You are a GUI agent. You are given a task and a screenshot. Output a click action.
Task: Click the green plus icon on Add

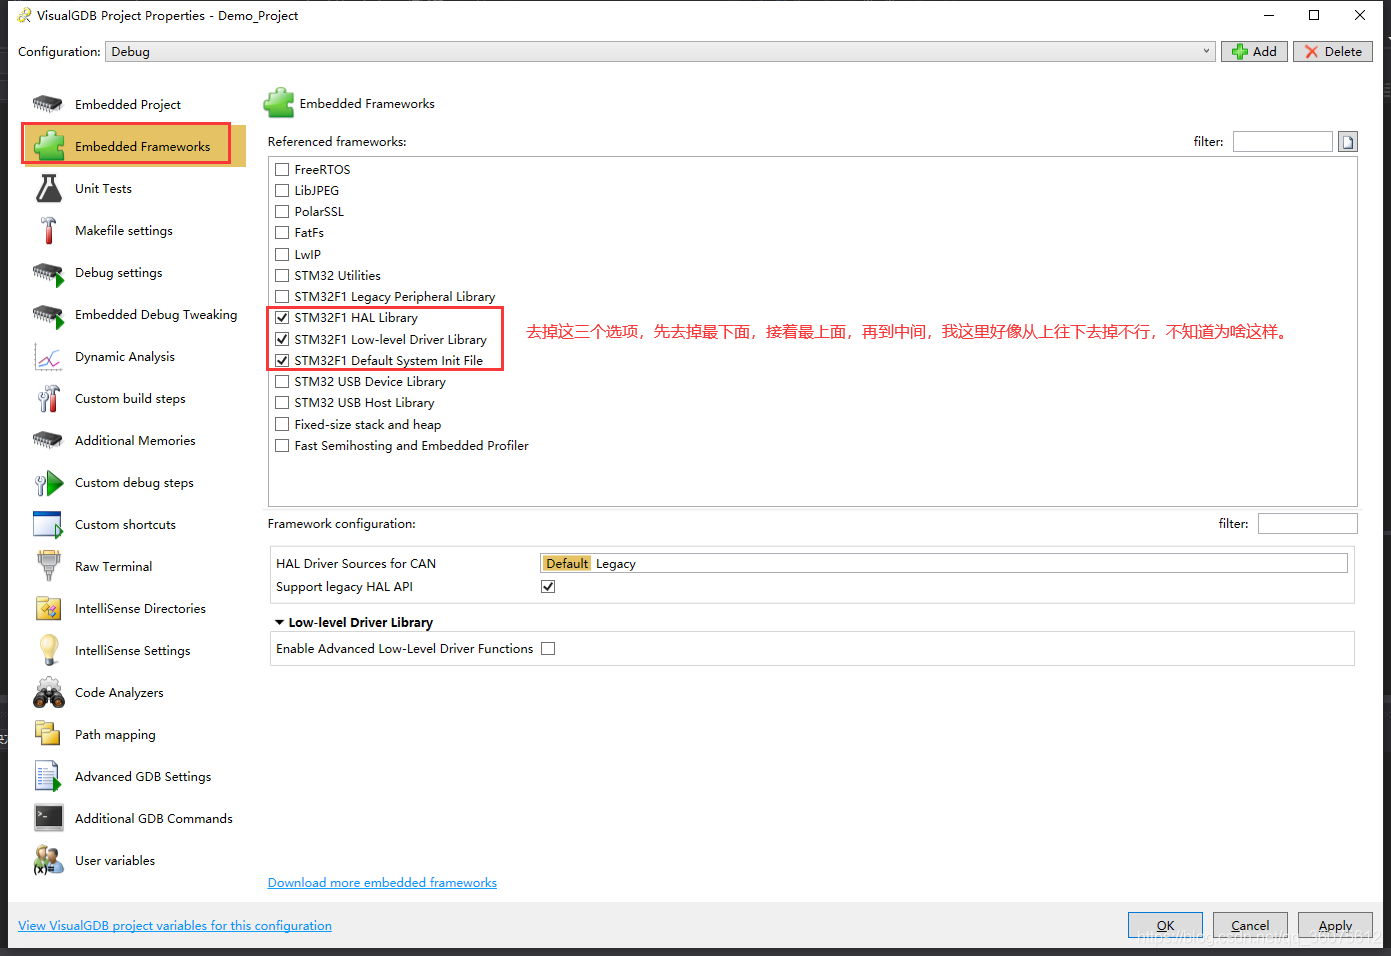[x=1240, y=52]
